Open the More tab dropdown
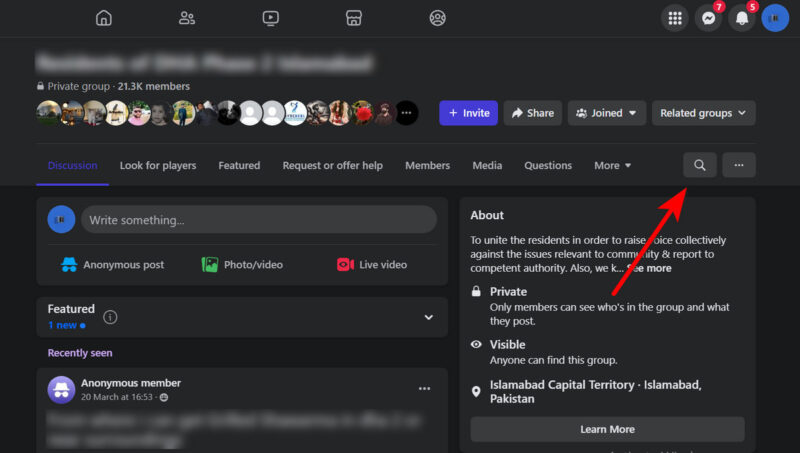This screenshot has width=800, height=453. [x=613, y=165]
